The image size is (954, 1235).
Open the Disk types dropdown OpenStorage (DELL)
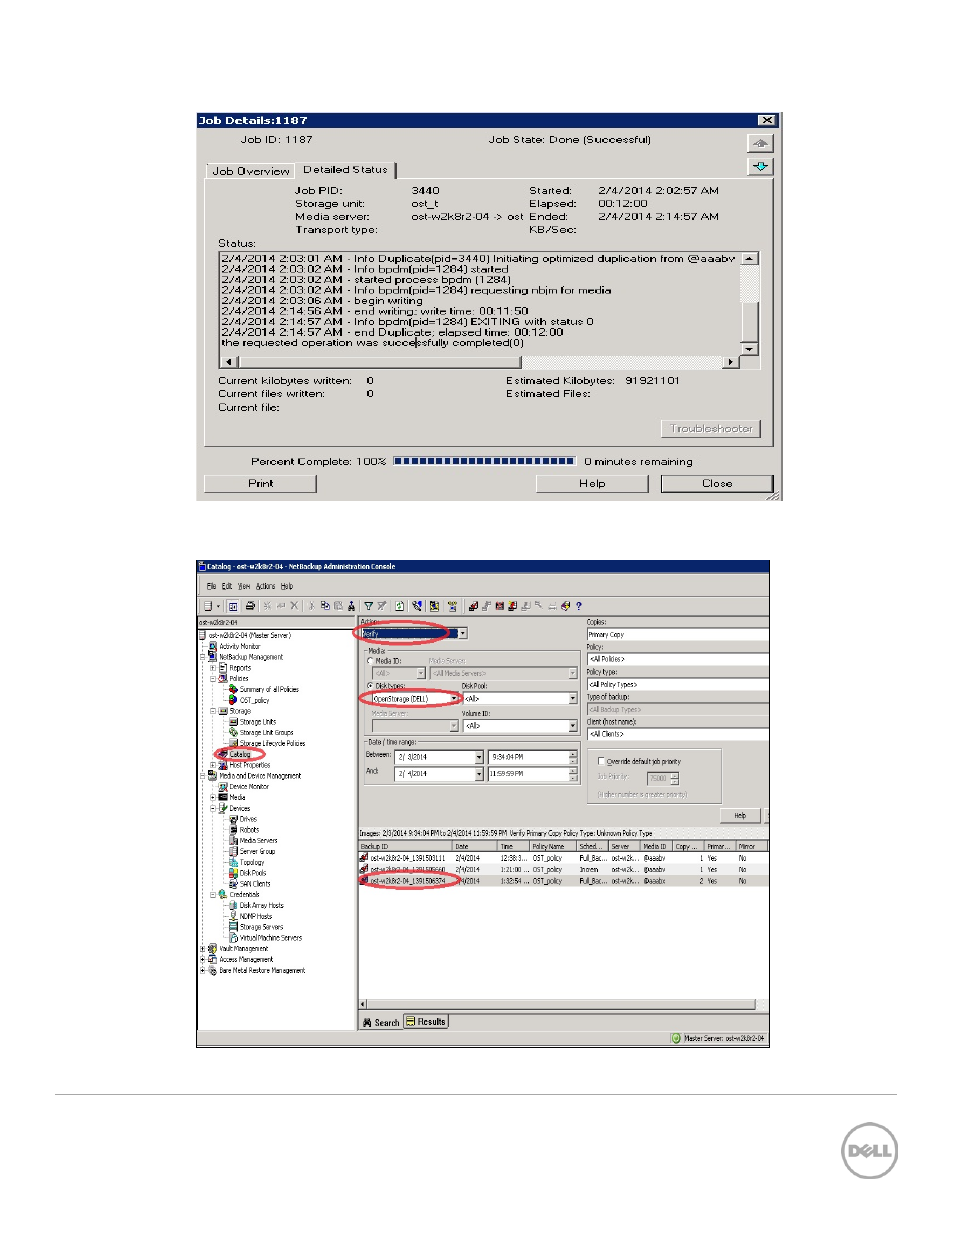453,698
